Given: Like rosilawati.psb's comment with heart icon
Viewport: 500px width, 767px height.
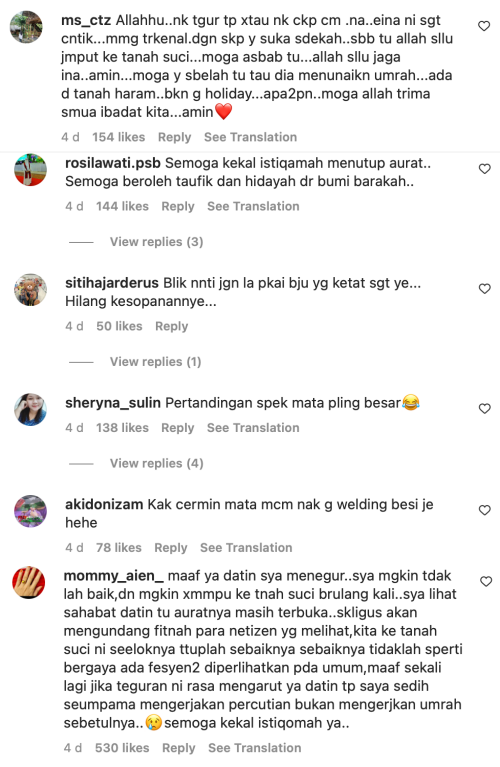Looking at the screenshot, I should [484, 169].
